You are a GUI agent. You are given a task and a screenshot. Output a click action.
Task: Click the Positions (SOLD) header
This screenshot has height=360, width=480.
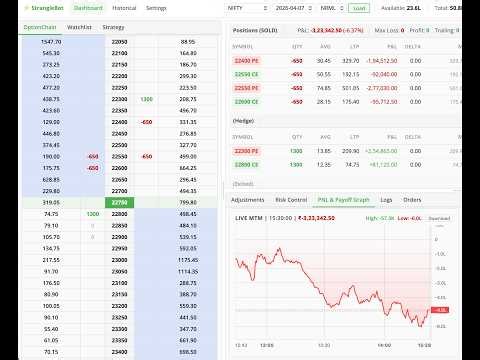pos(255,30)
